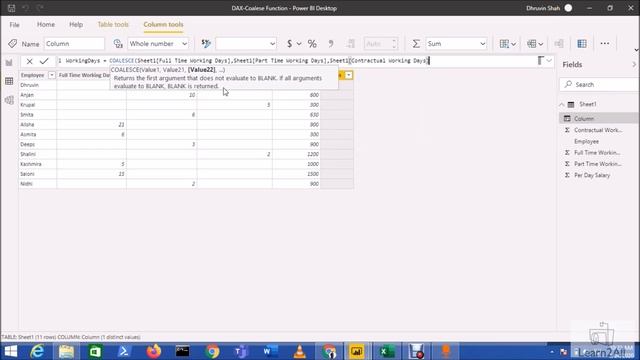This screenshot has height=360, width=640.
Task: Select Full Time Workin... field
Action: [597, 153]
